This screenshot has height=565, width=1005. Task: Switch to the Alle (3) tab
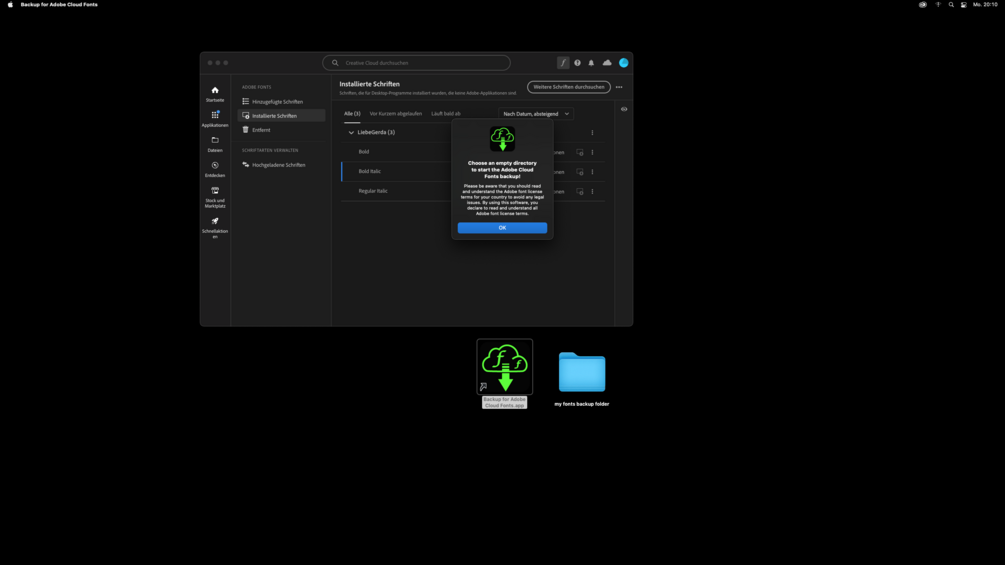(352, 113)
